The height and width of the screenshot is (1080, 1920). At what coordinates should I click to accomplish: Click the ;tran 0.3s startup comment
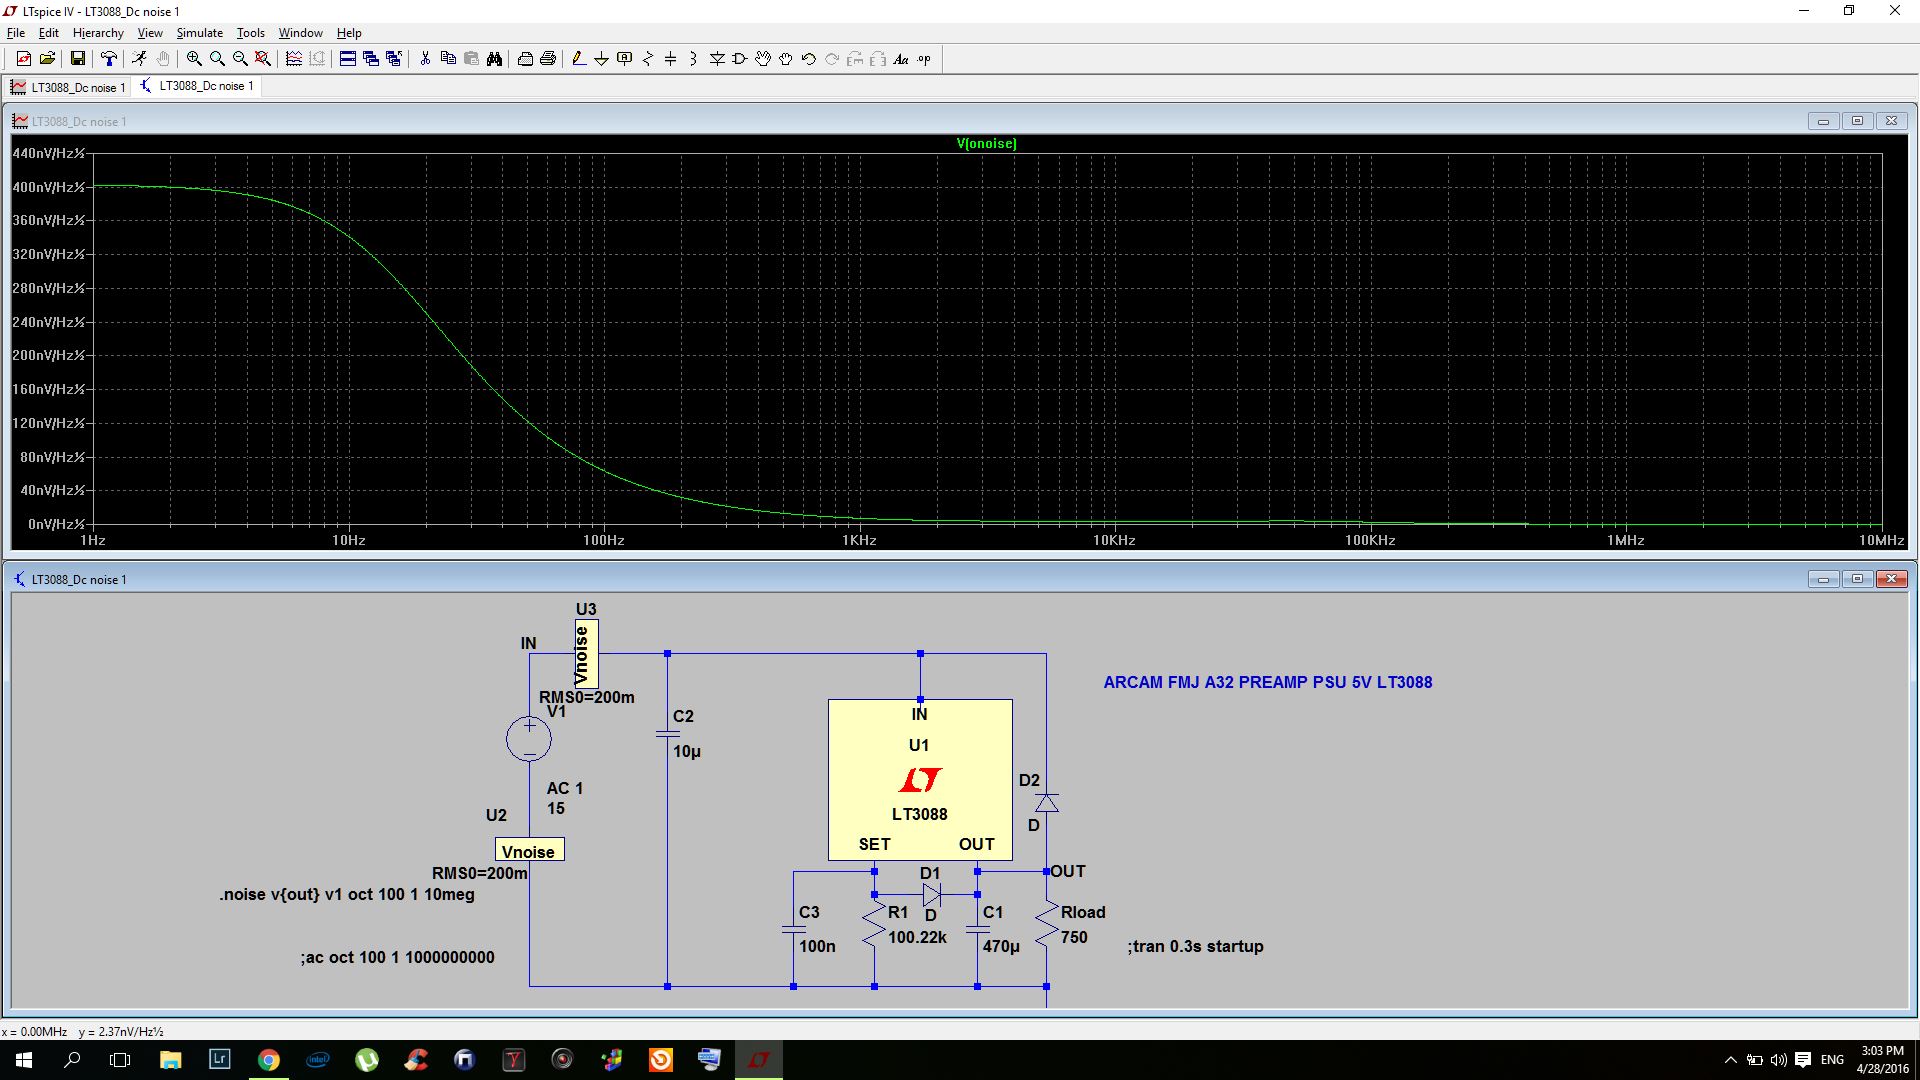1195,946
